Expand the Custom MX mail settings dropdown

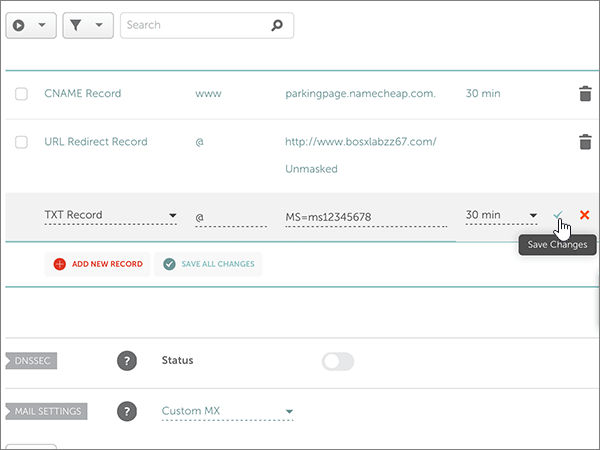pyautogui.click(x=227, y=411)
